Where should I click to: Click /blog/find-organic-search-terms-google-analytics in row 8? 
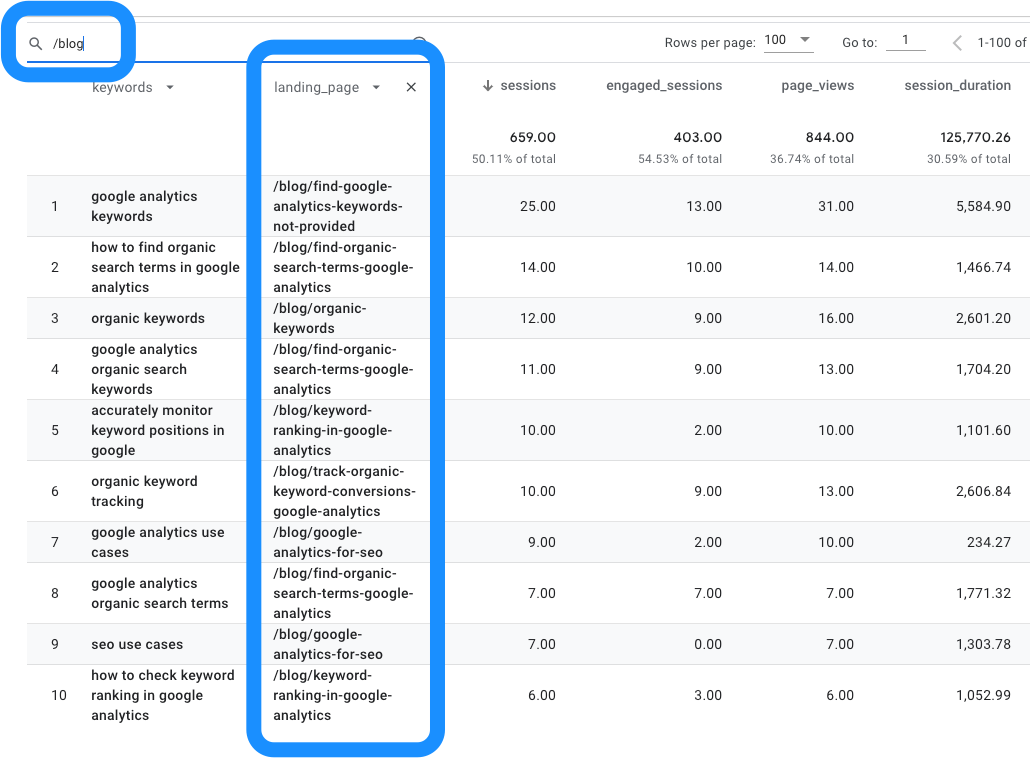pos(343,593)
